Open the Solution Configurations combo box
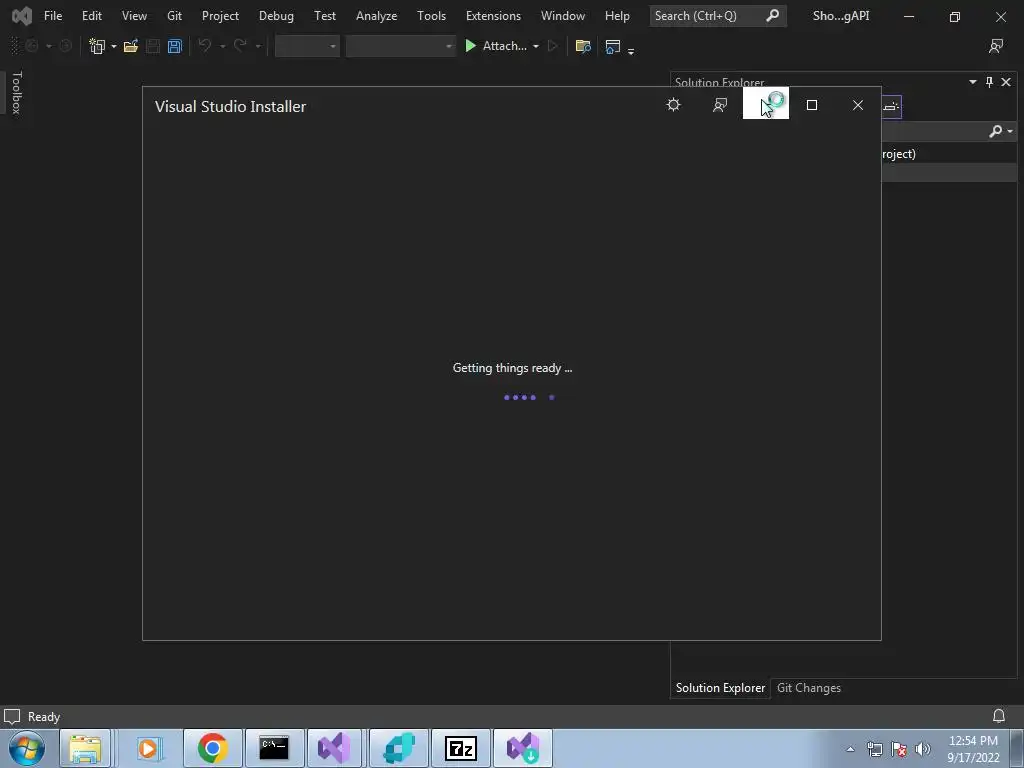 pos(307,46)
